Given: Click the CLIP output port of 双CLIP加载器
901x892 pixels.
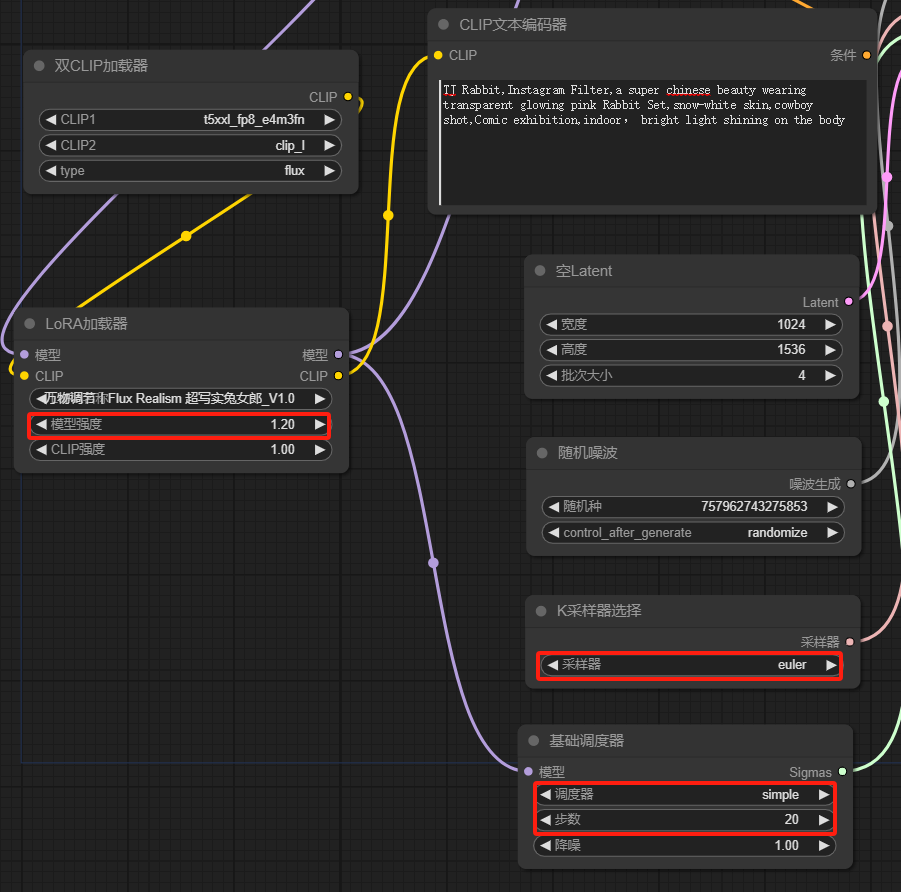Looking at the screenshot, I should coord(348,97).
